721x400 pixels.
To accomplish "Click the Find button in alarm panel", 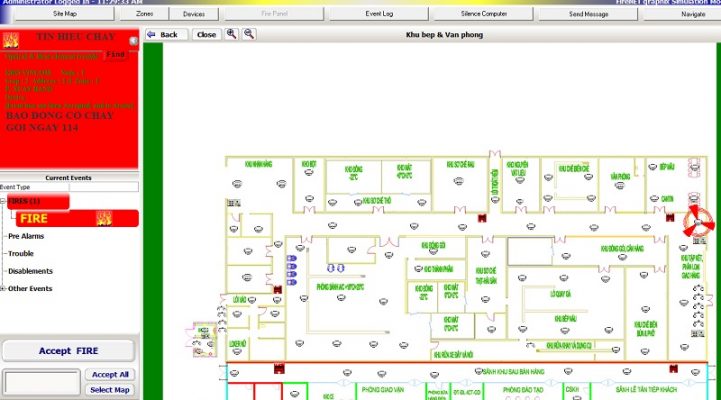I will [115, 54].
